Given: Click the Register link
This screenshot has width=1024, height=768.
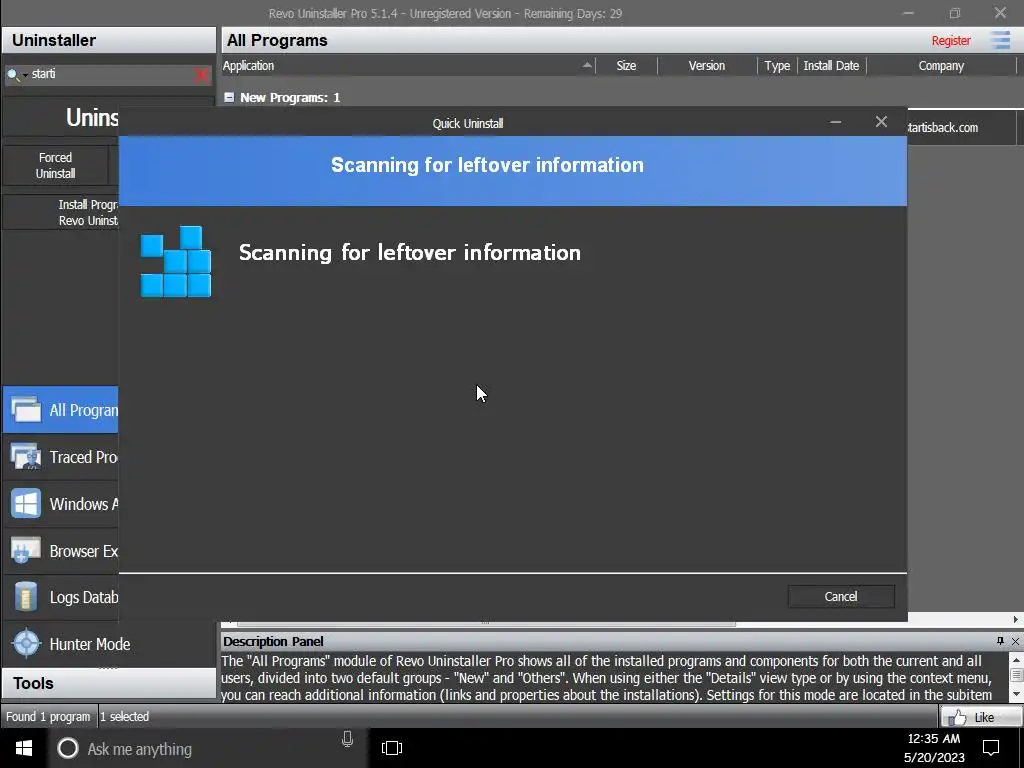Looking at the screenshot, I should [950, 40].
